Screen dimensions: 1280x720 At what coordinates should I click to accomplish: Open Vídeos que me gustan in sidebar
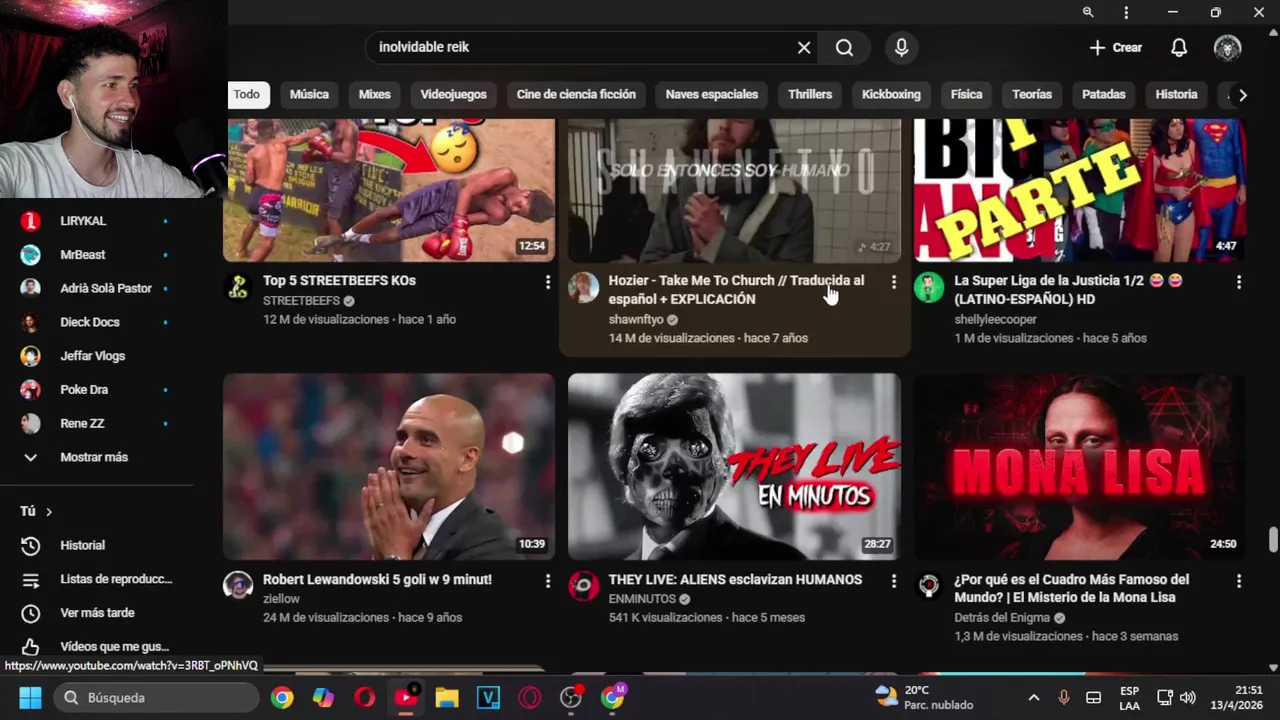coord(96,647)
